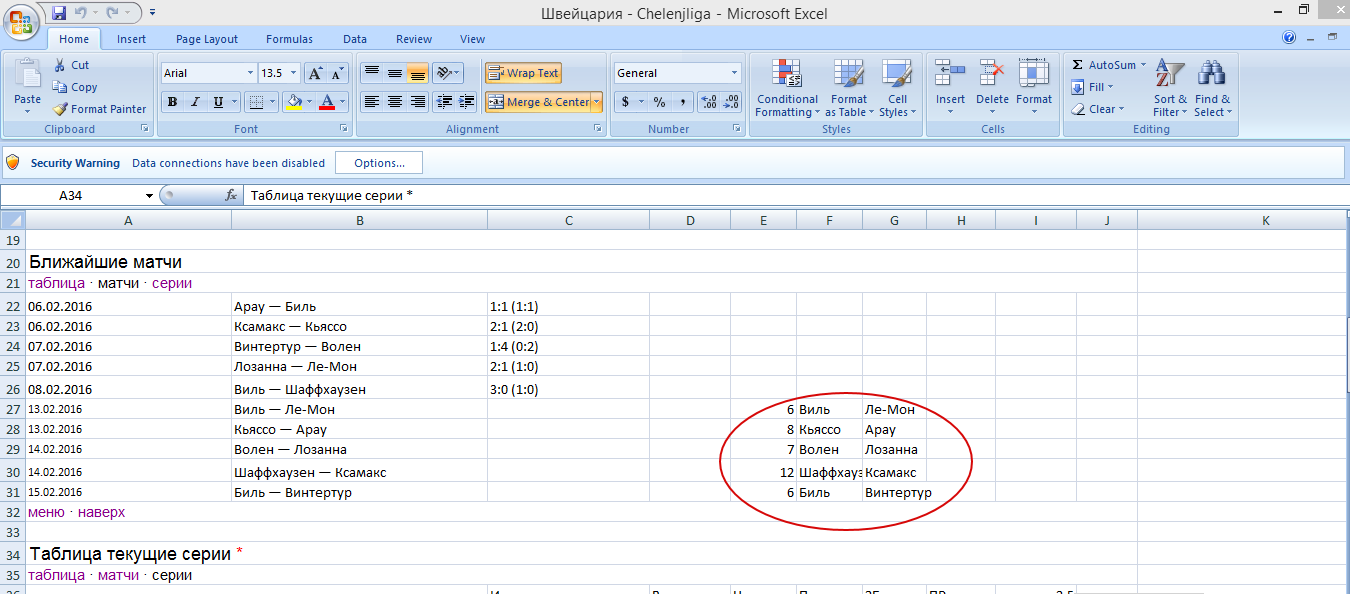Open the Page Layout tab

pos(207,39)
